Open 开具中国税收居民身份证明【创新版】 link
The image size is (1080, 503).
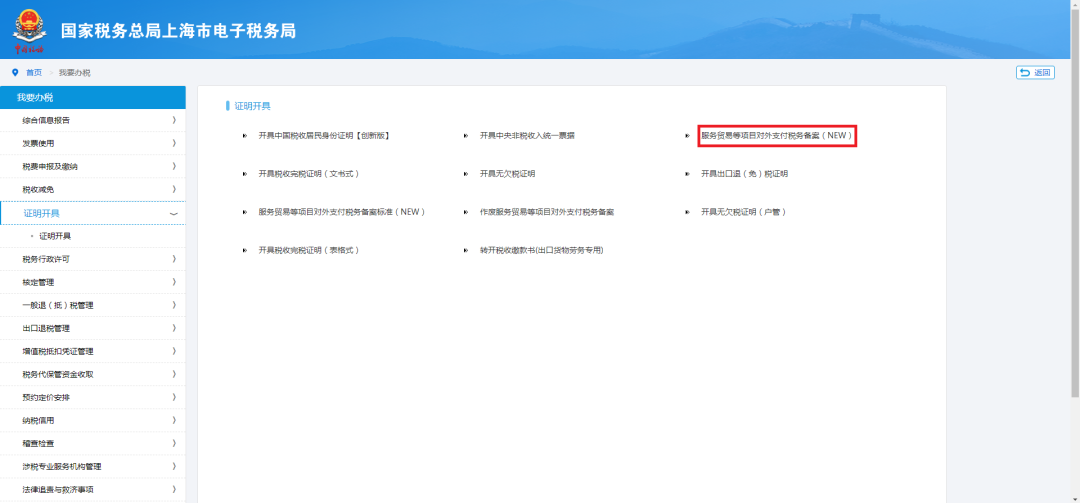[324, 136]
